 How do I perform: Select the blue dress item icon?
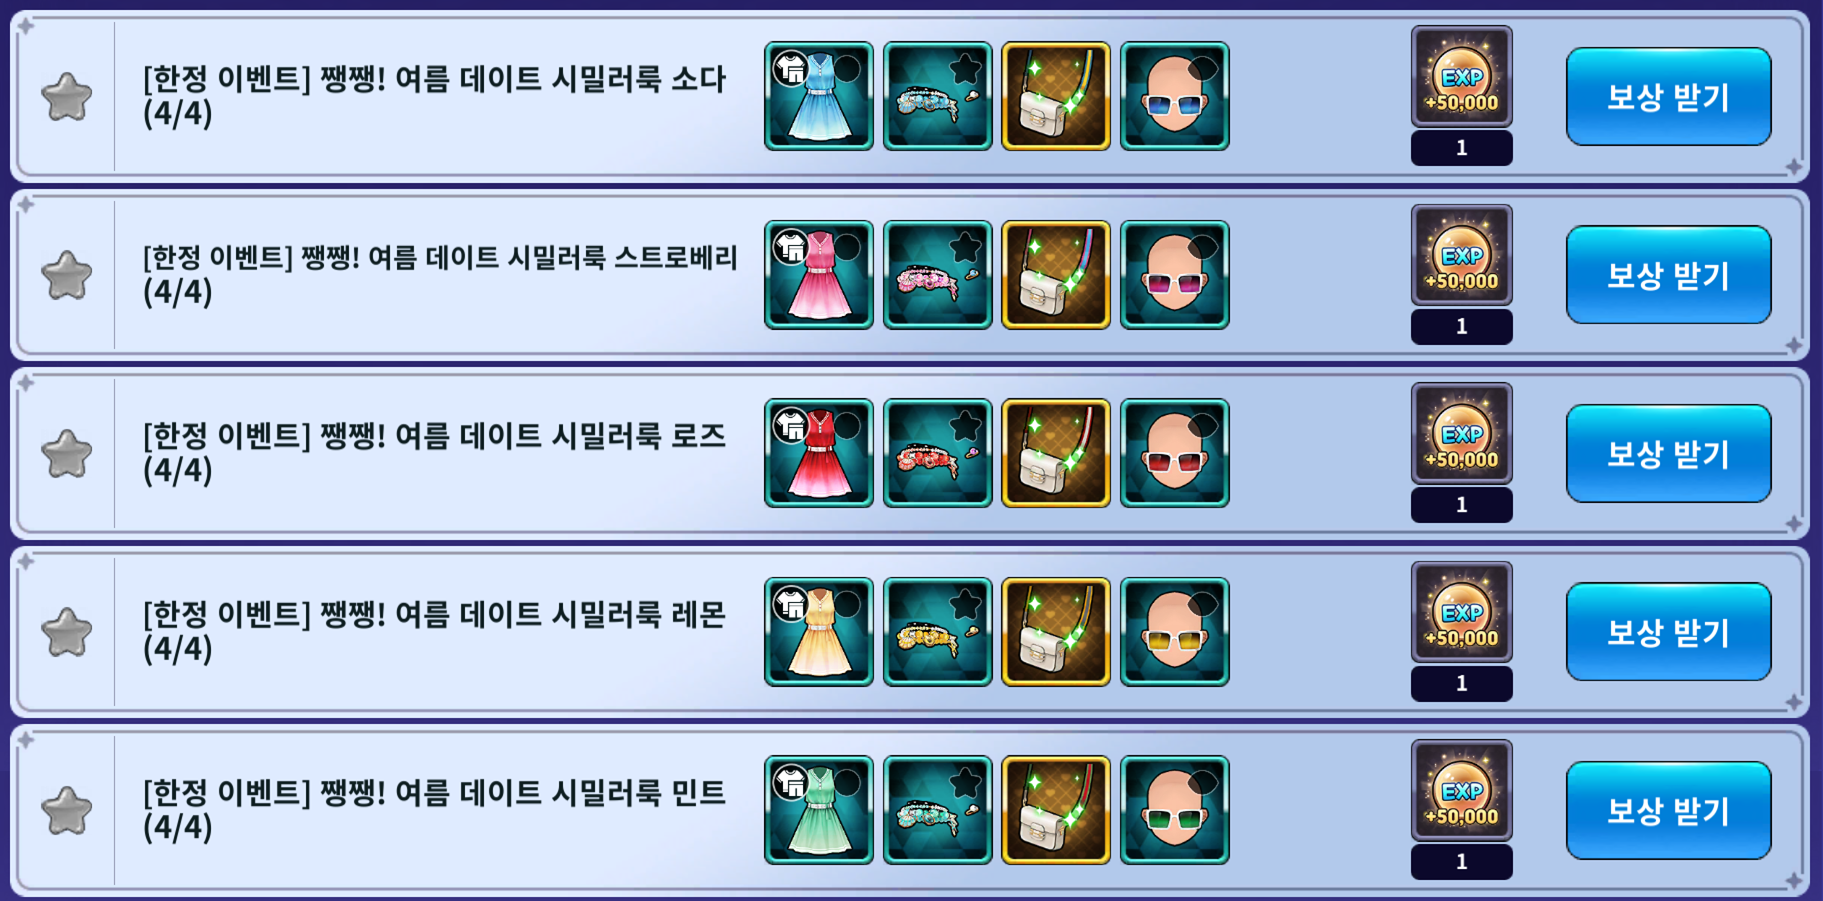pos(819,96)
